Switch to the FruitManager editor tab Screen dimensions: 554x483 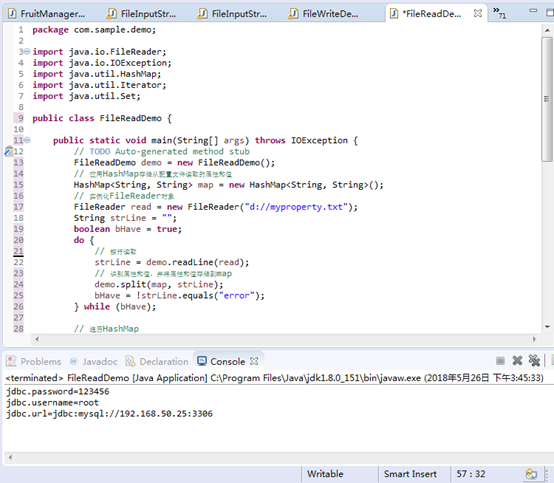coord(47,14)
